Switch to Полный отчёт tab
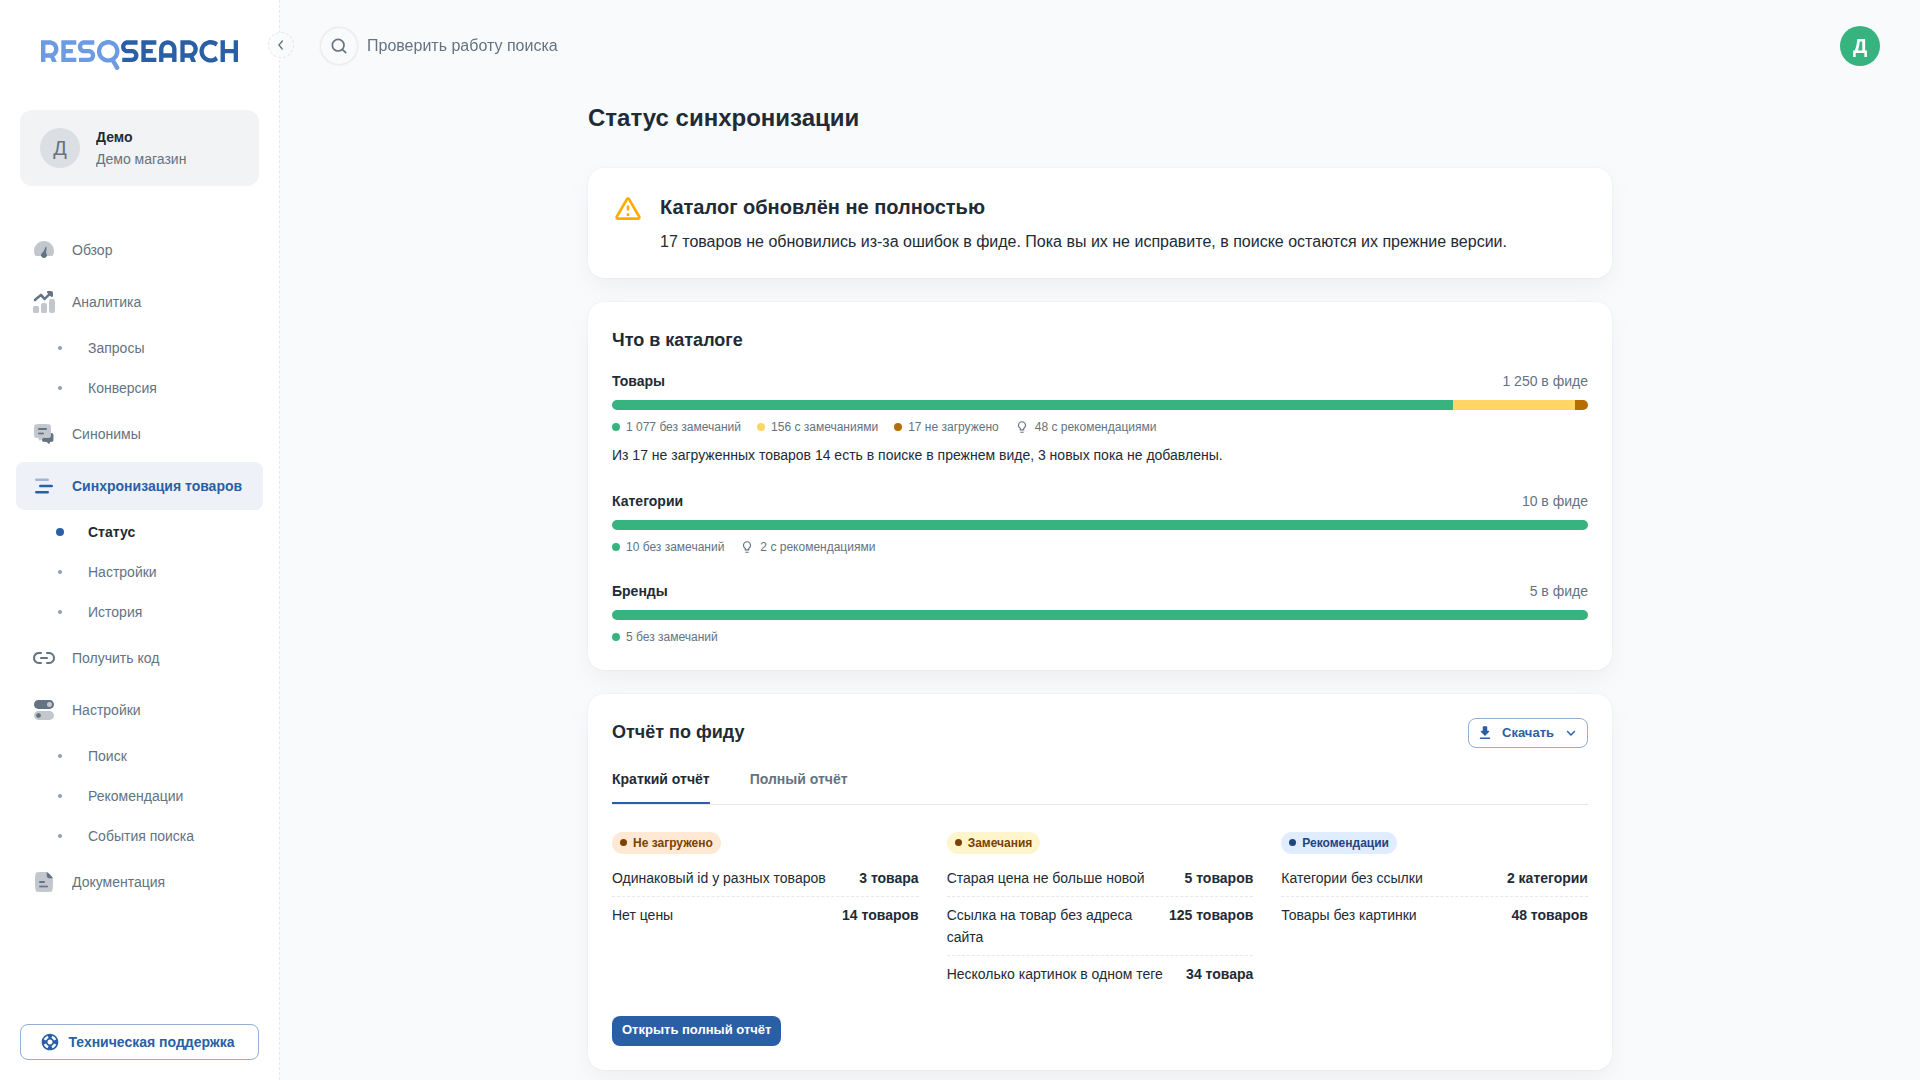This screenshot has height=1080, width=1920. point(798,779)
